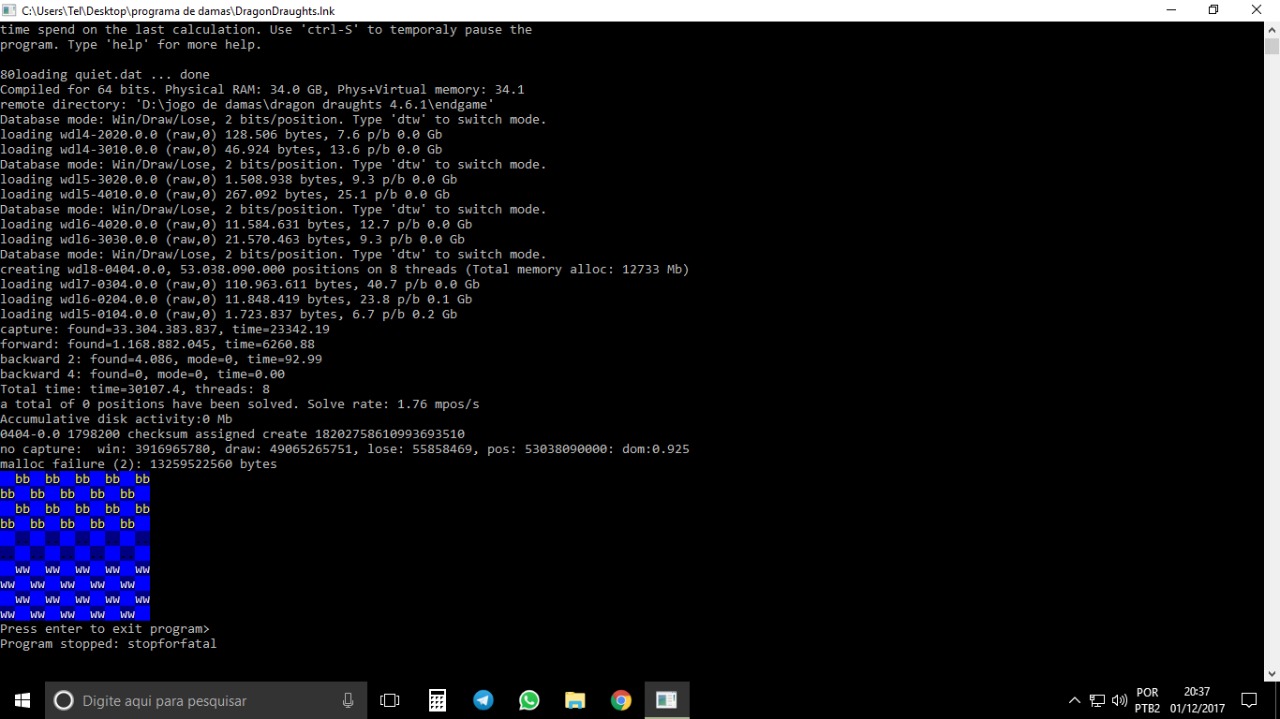The width and height of the screenshot is (1280, 719).
Task: Open the volume control tray icon
Action: (x=1119, y=701)
